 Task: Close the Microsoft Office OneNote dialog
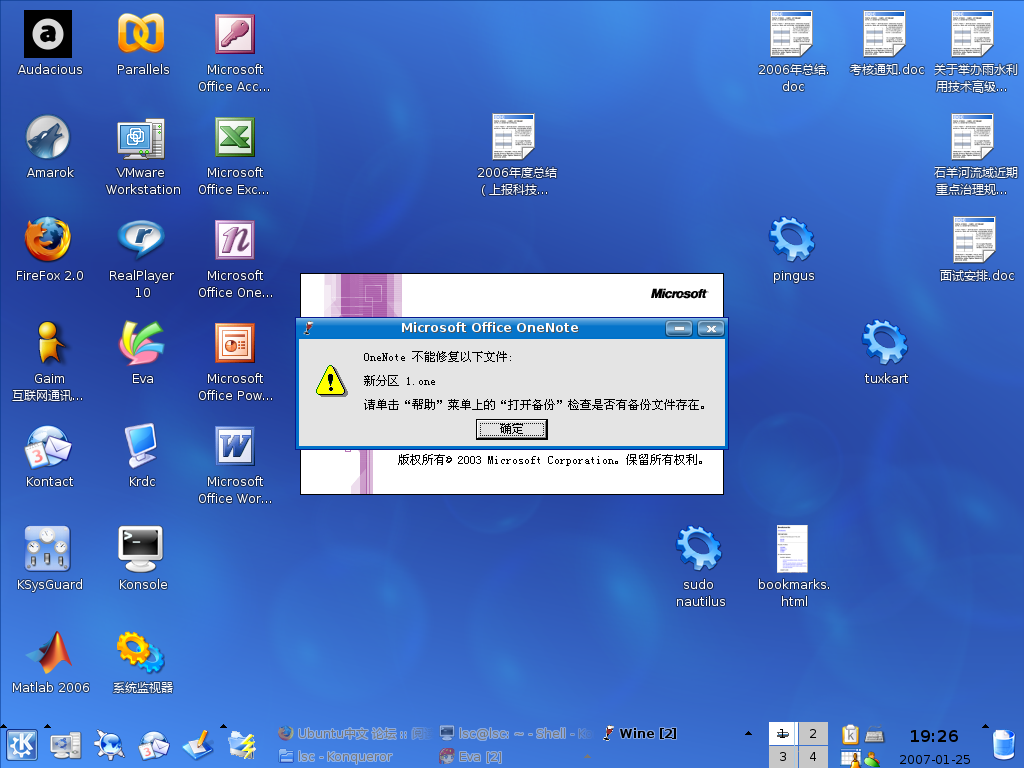point(711,328)
